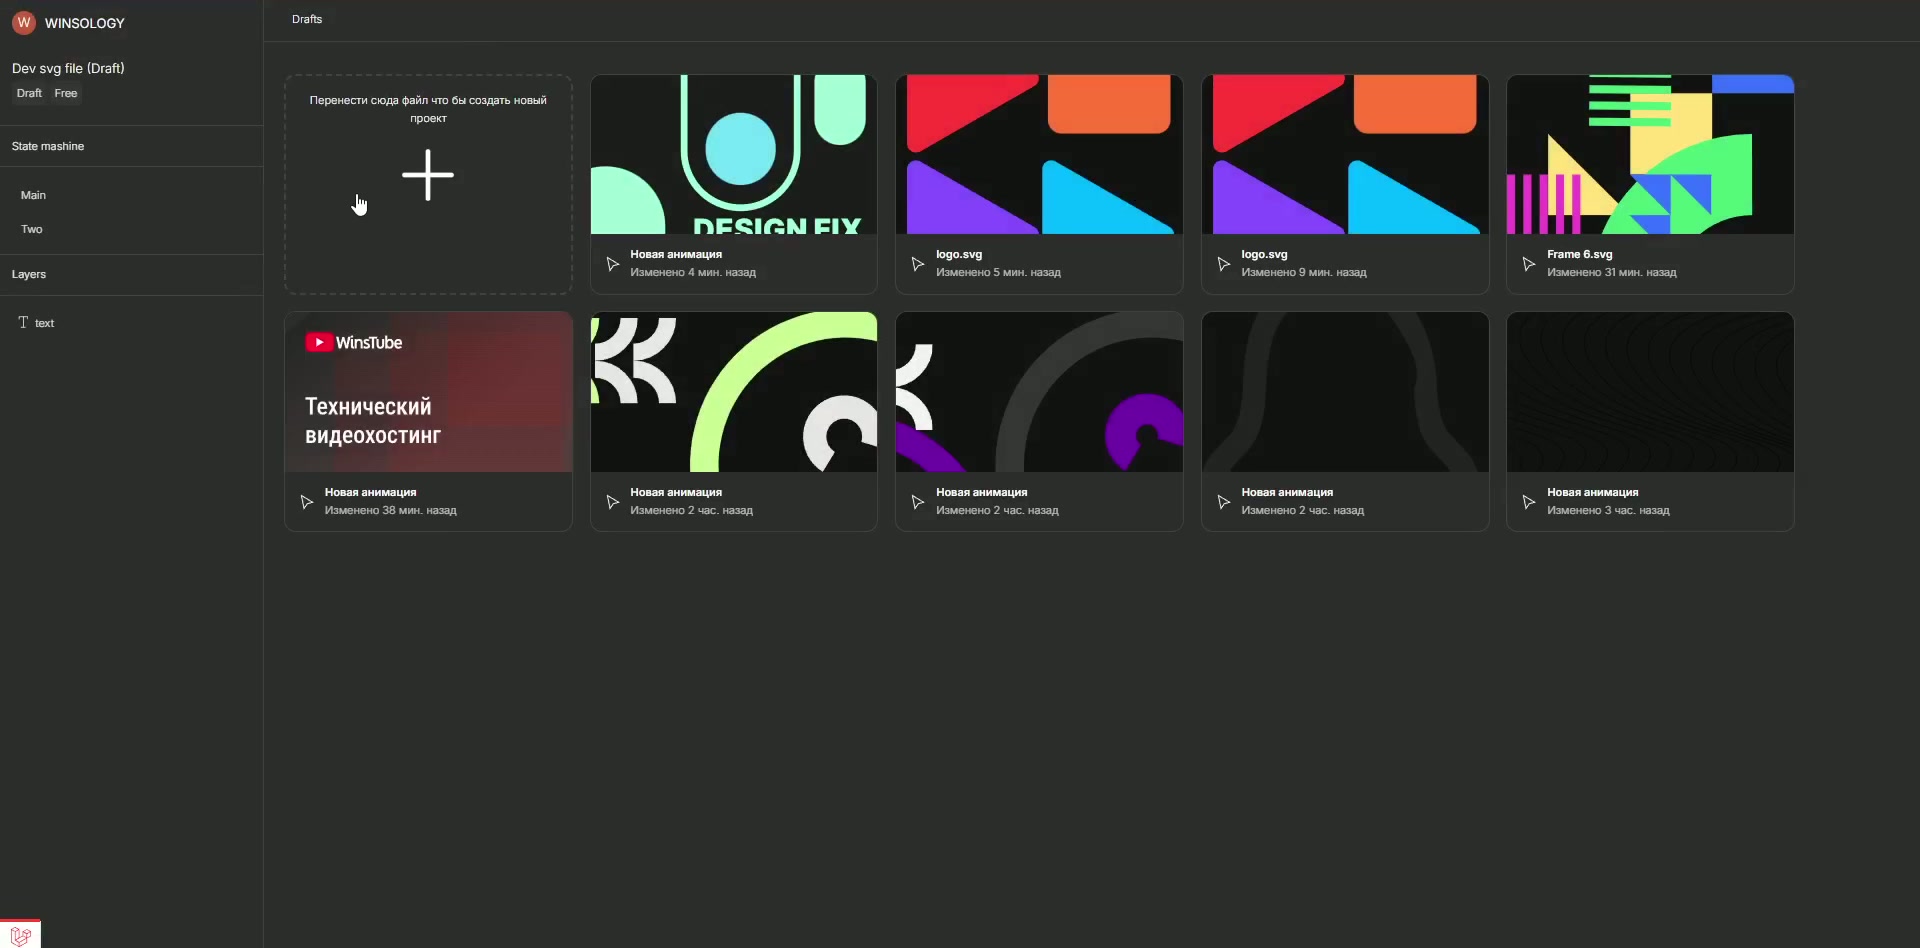Click the Draft tag badge
This screenshot has width=1920, height=948.
click(29, 93)
